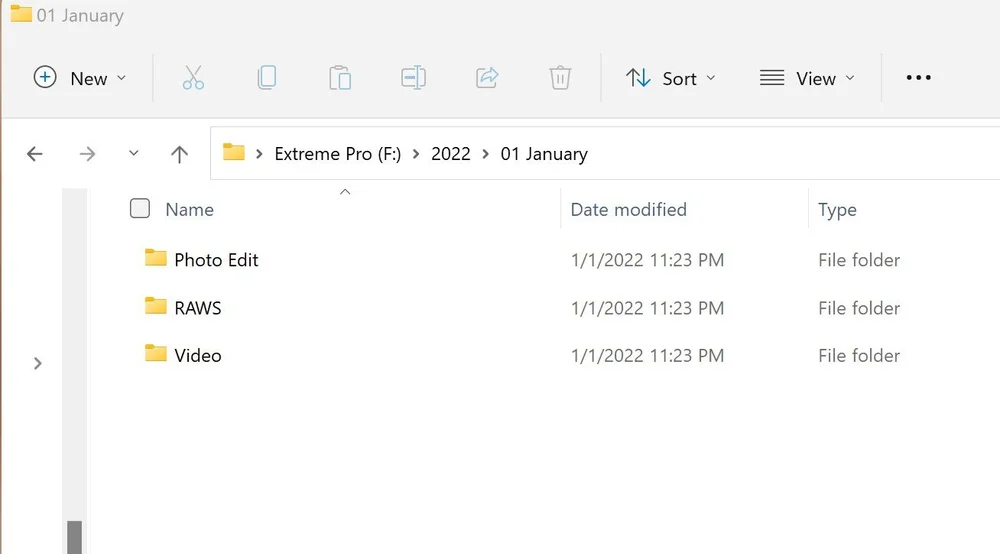1000x554 pixels.
Task: Navigate to 2022 breadcrumb
Action: point(450,154)
